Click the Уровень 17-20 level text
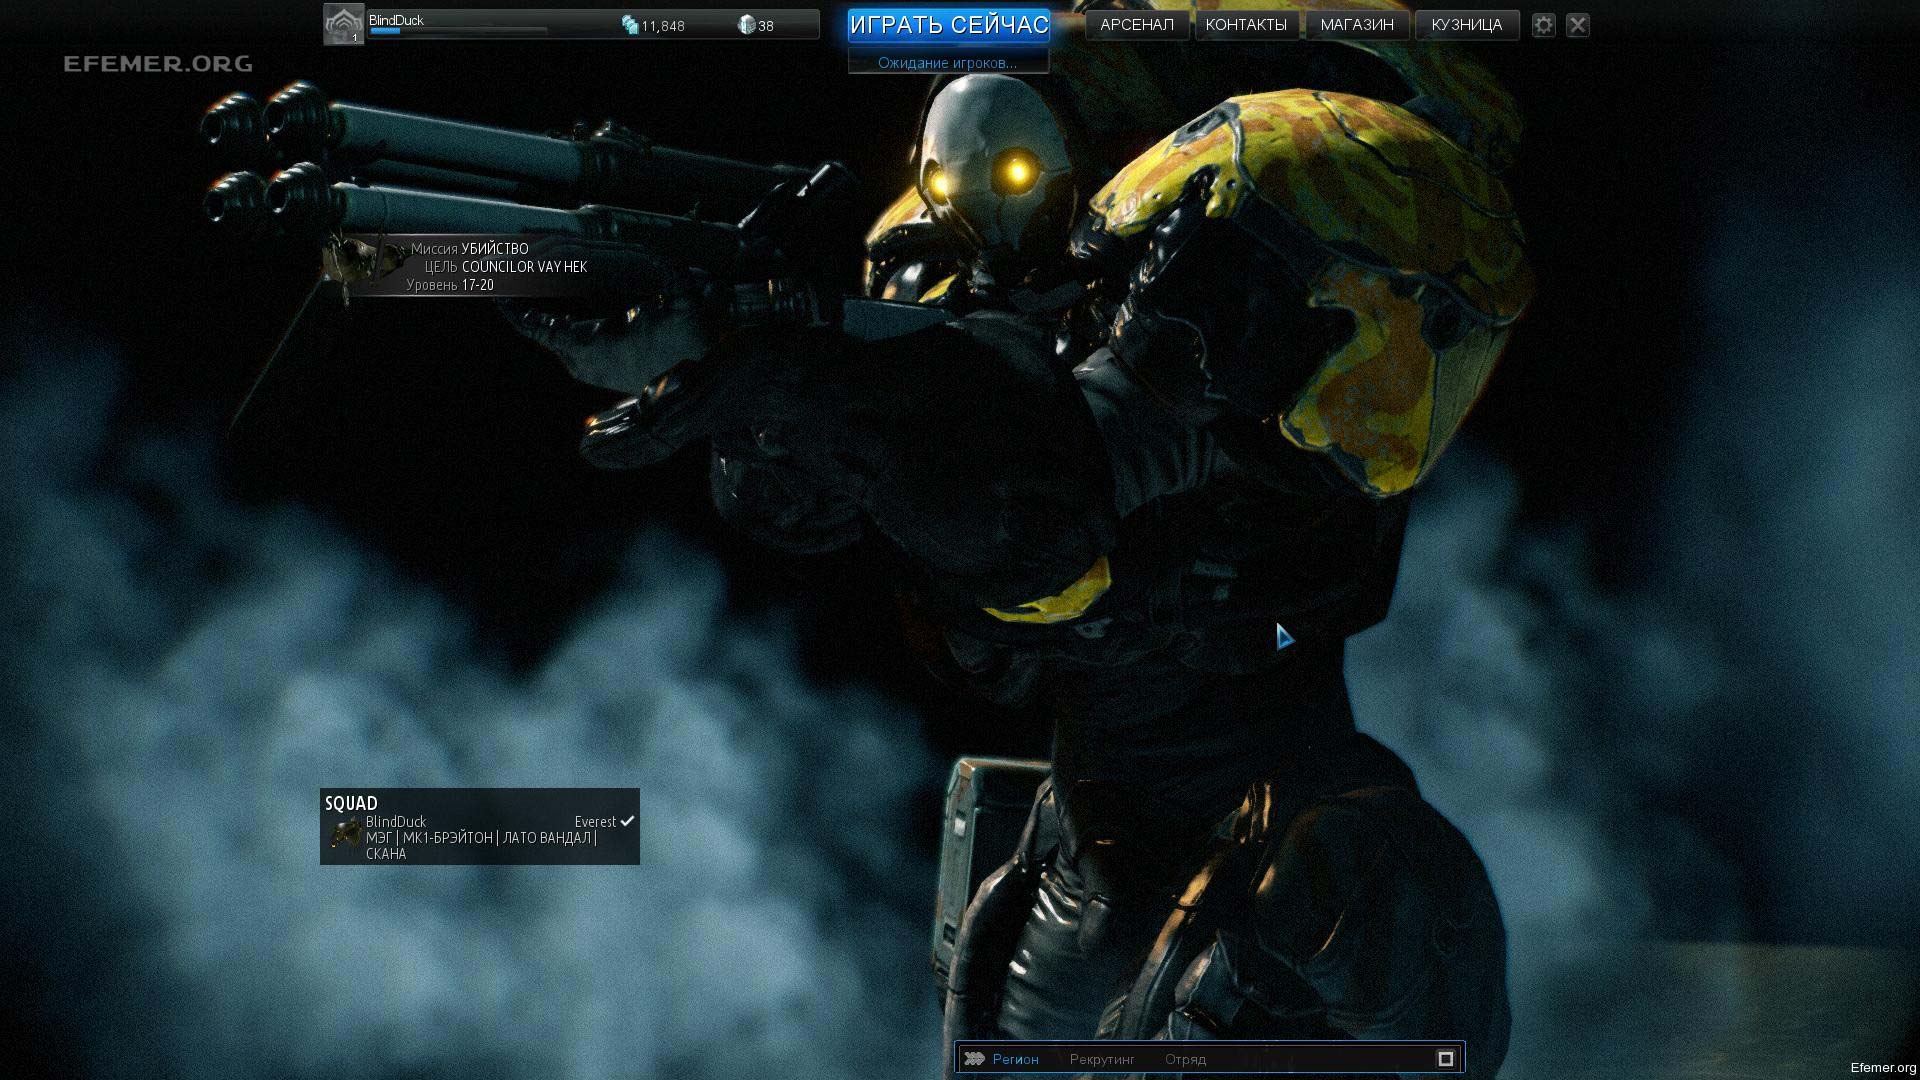 click(450, 285)
